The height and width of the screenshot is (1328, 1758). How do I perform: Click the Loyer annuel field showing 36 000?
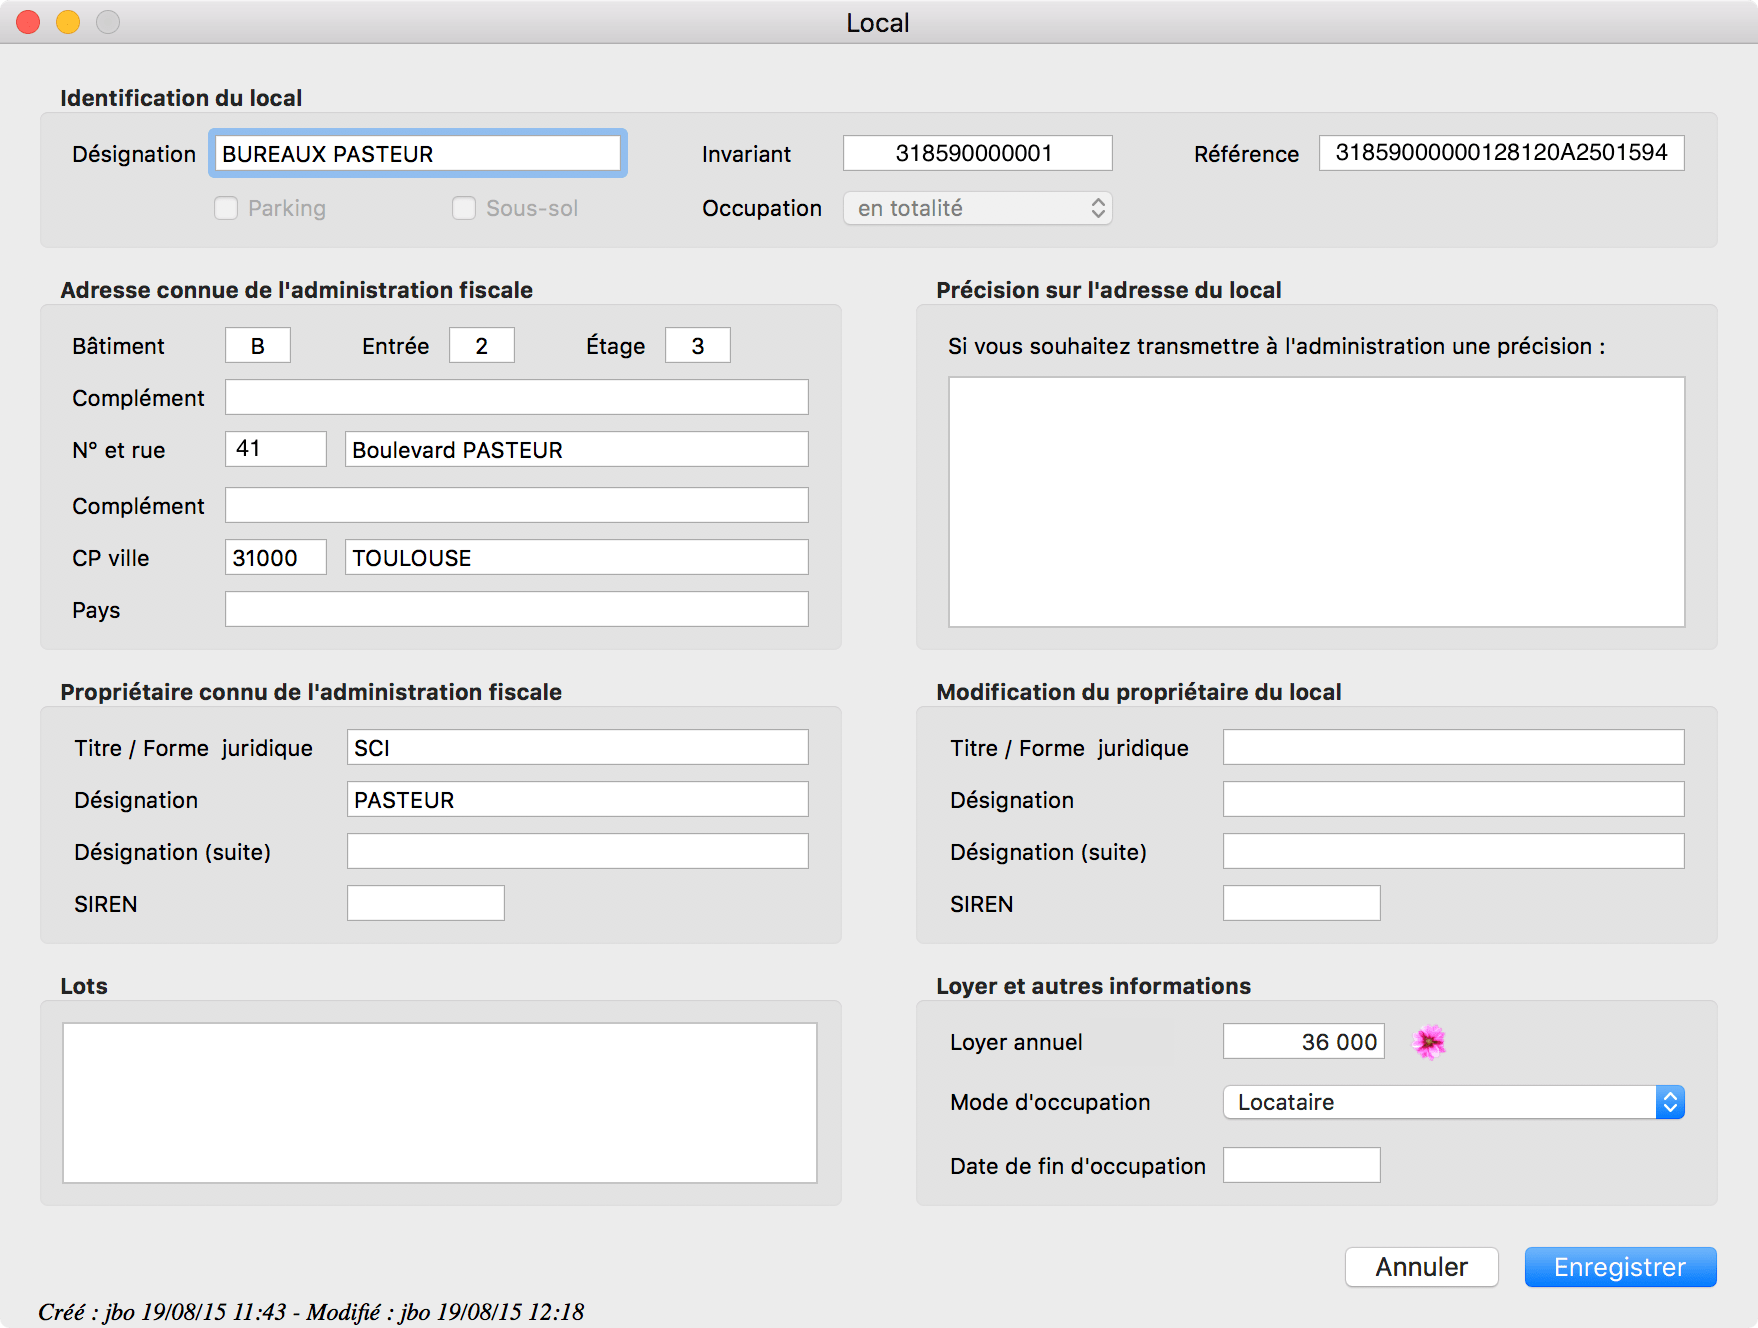click(x=1303, y=1041)
